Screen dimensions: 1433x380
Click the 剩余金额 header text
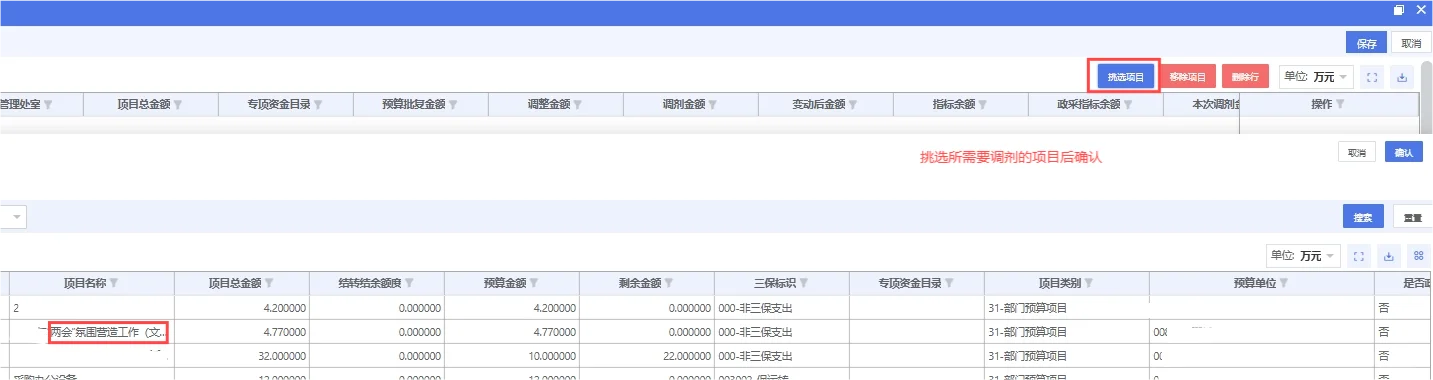640,282
